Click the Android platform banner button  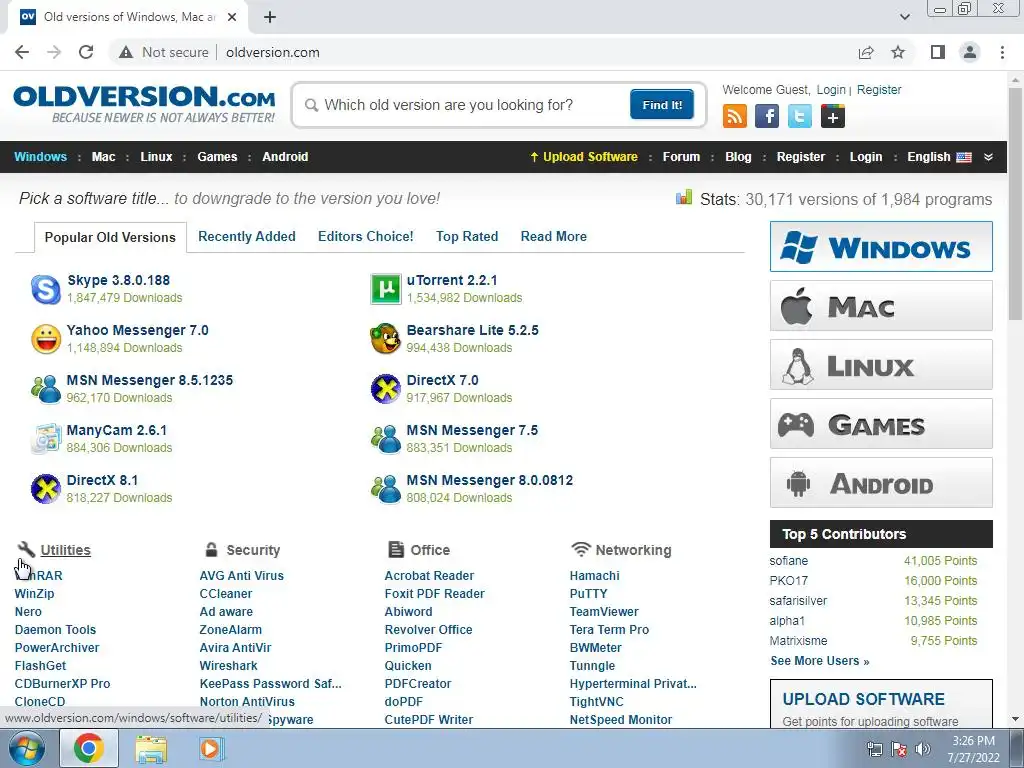(x=881, y=483)
